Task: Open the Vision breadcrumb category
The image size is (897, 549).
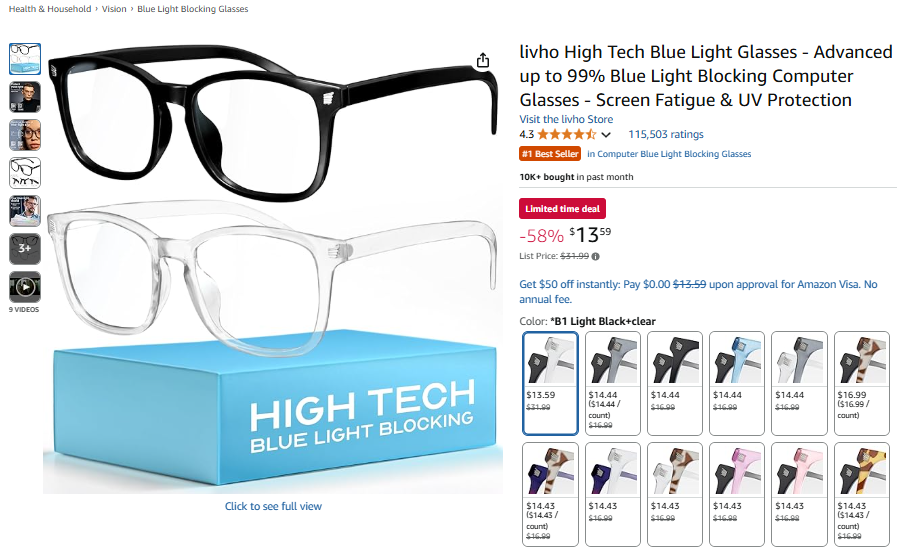Action: tap(114, 9)
